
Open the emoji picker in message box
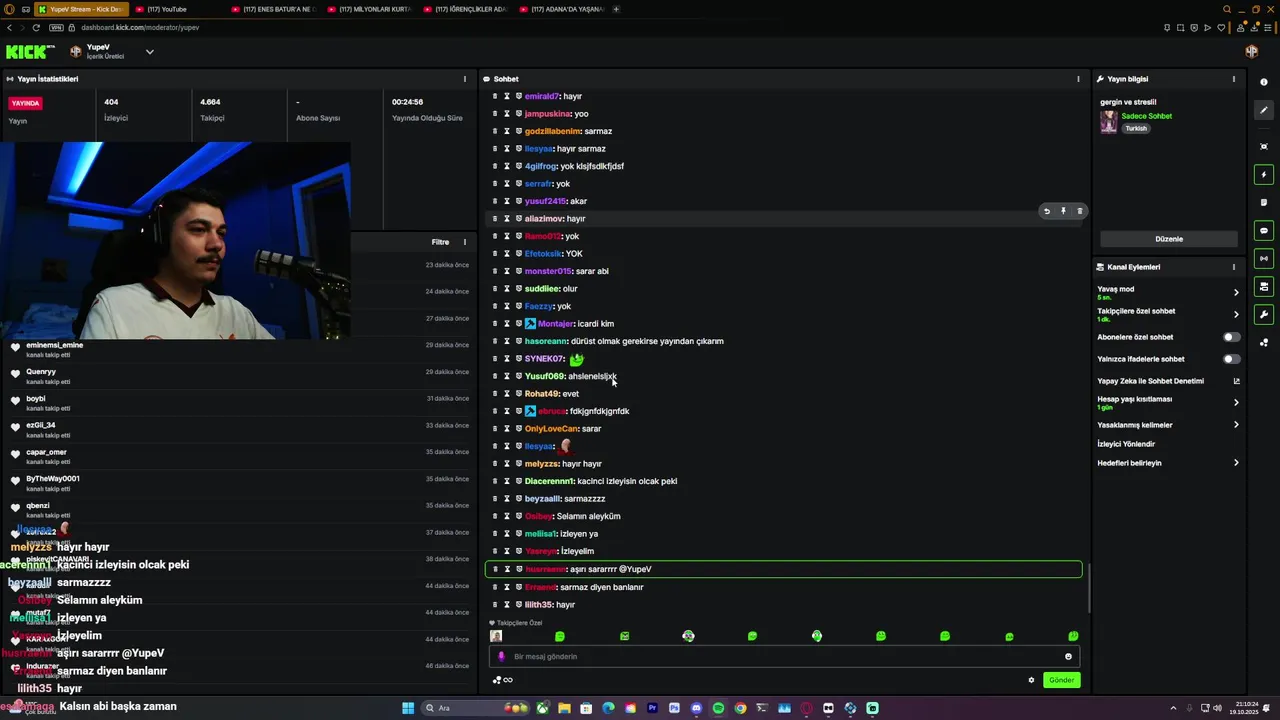(1068, 657)
